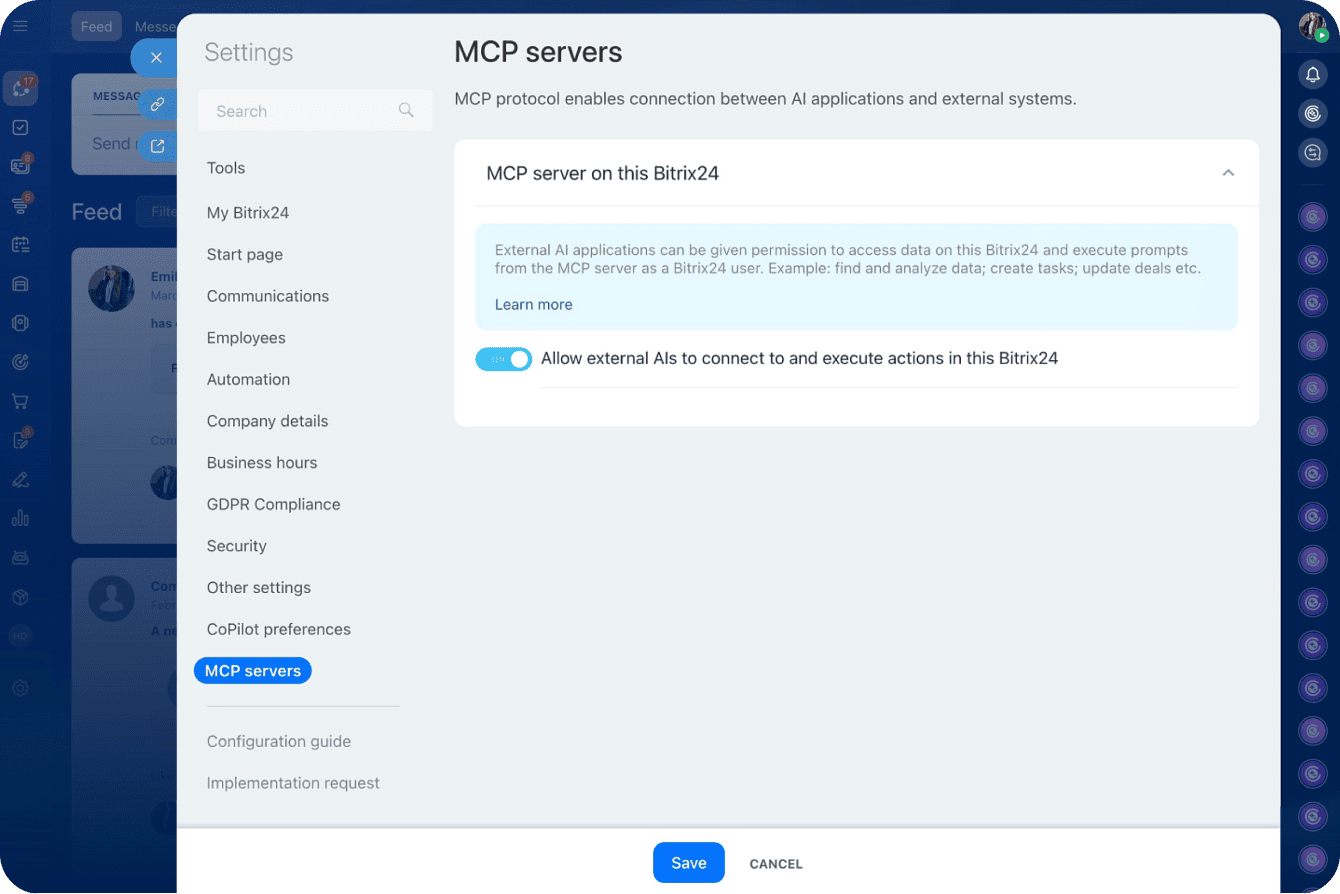Select CoPilot preferences in settings menu
The width and height of the screenshot is (1340, 894).
(278, 629)
